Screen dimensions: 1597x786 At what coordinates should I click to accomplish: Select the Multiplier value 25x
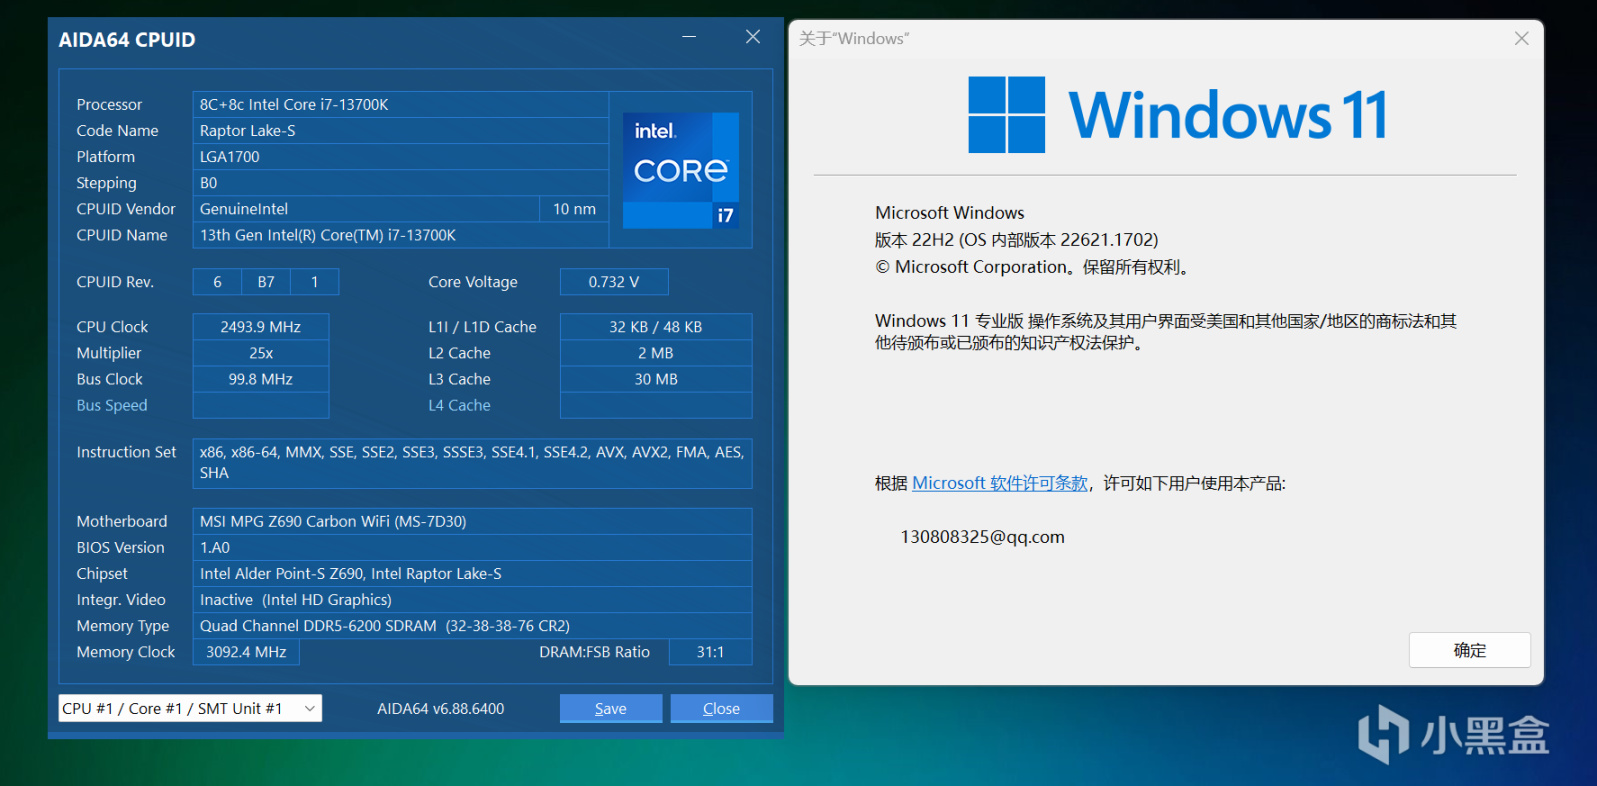coord(261,353)
